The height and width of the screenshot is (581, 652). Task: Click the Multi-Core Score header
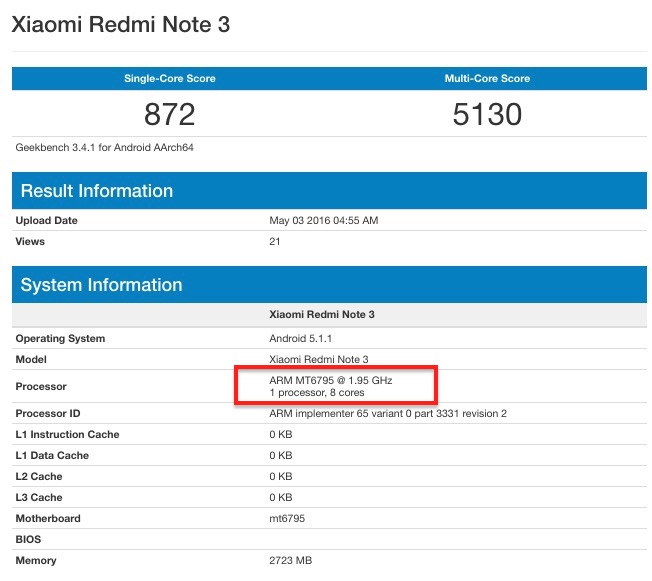(x=487, y=78)
